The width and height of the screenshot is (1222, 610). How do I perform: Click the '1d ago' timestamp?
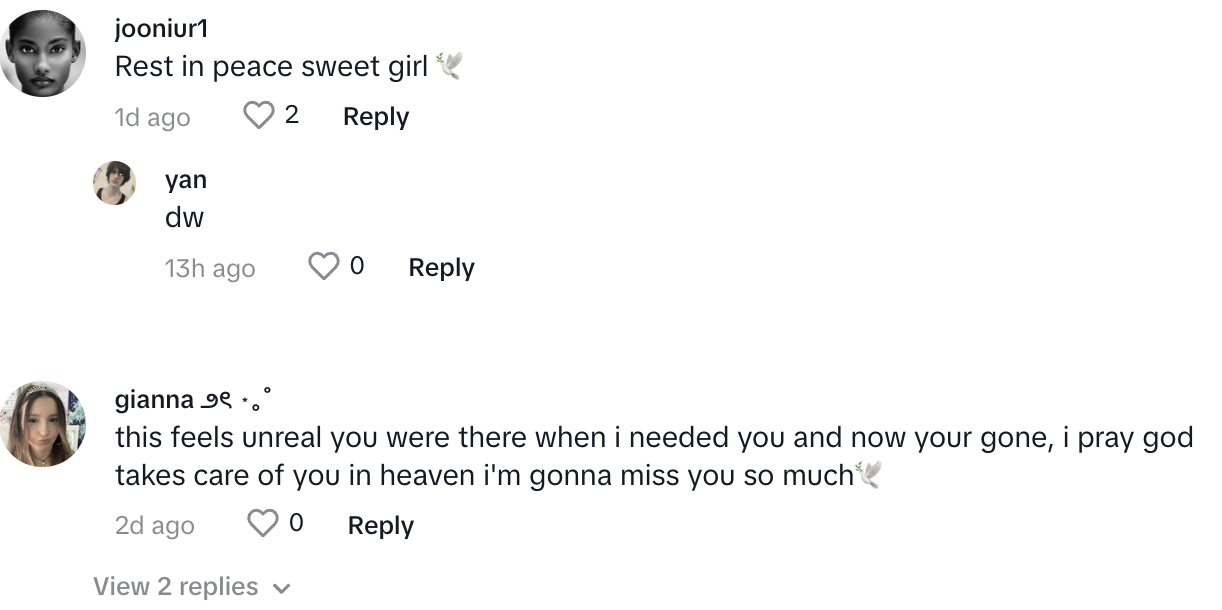click(x=152, y=118)
